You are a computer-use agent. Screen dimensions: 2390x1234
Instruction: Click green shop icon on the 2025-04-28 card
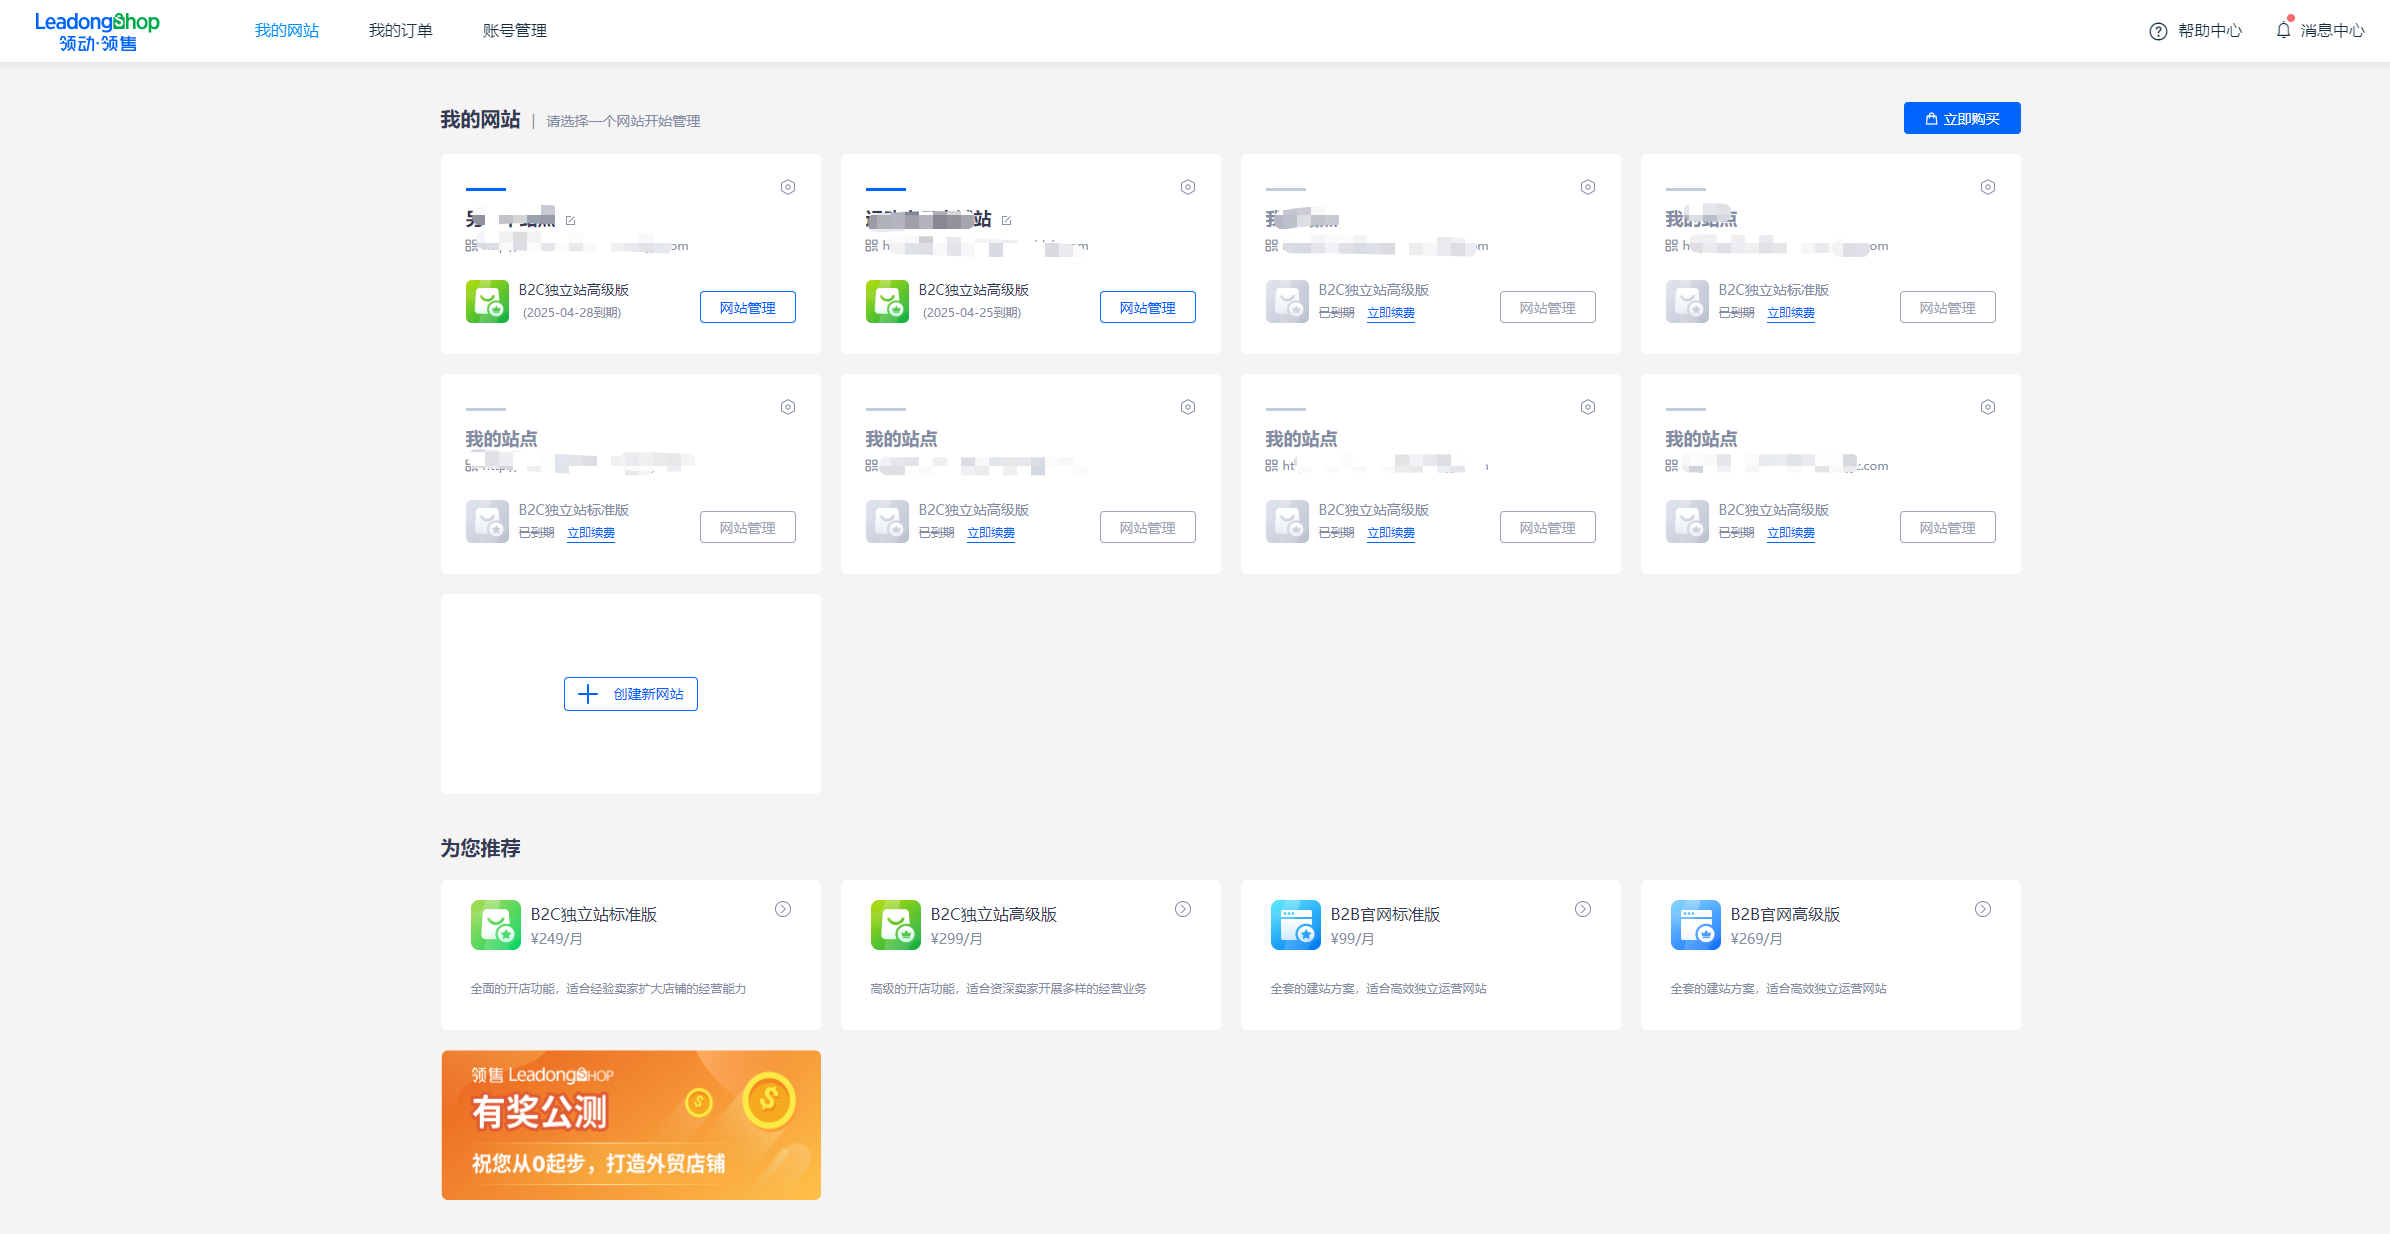pyautogui.click(x=487, y=301)
